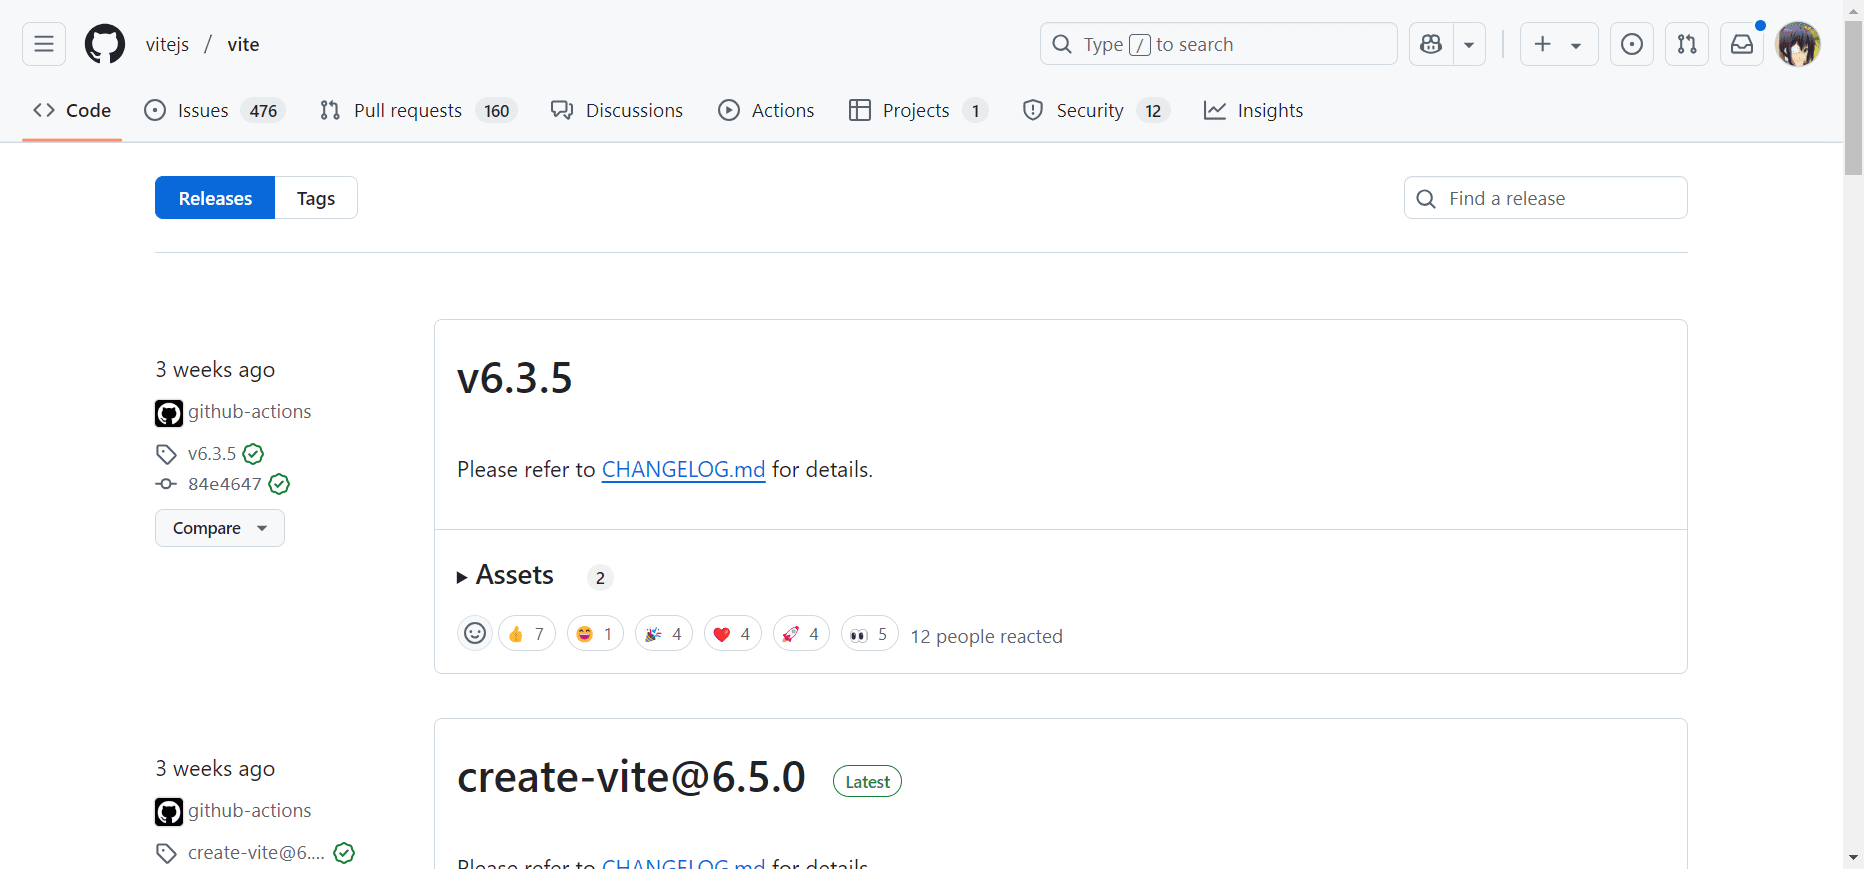Open the user avatar menu

1798,44
